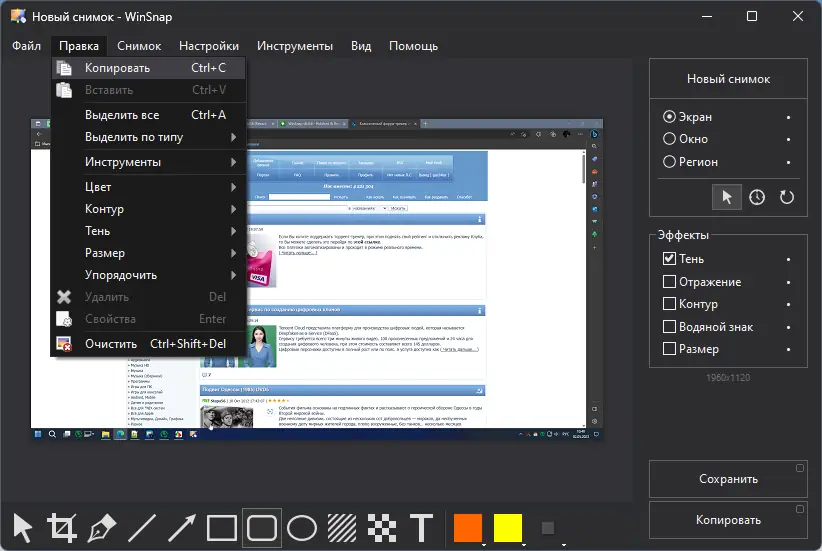Expand the Размер submenu in Правка menu
Screen dimensions: 822x551
click(148, 253)
